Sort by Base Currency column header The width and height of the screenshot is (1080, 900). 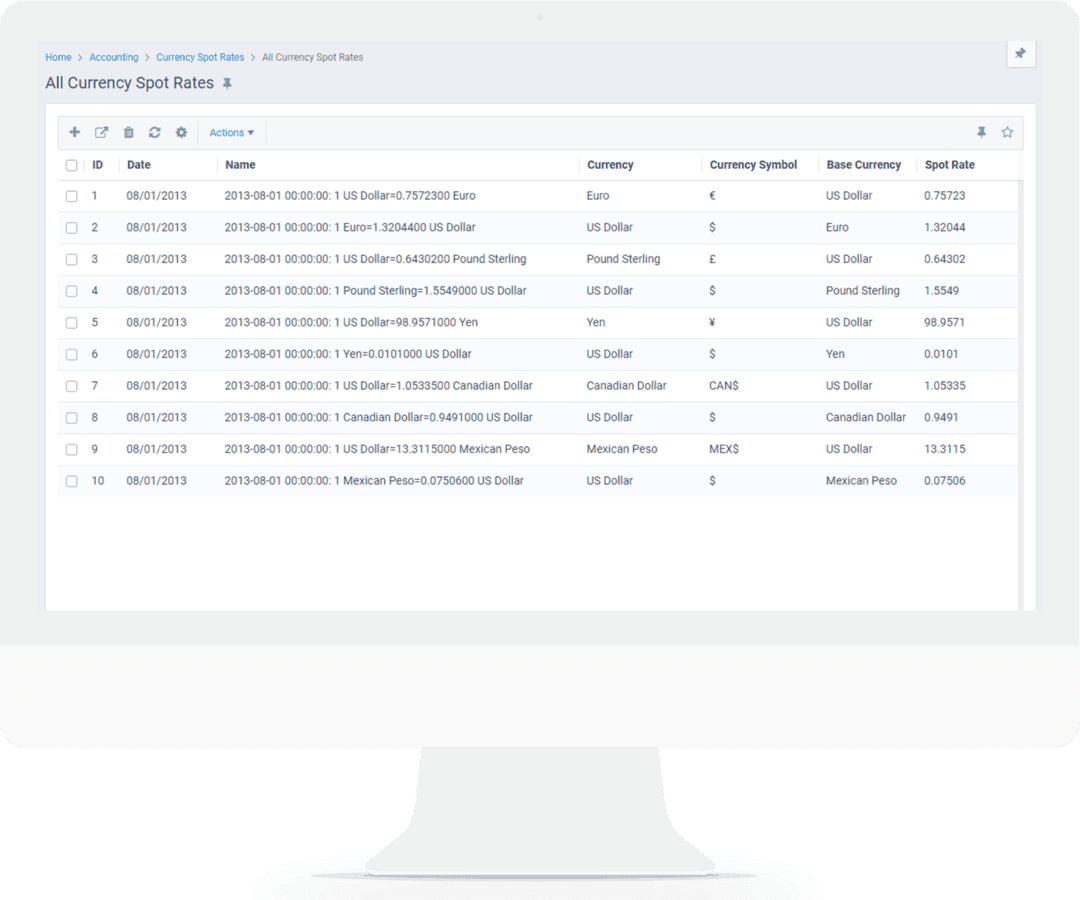(864, 165)
